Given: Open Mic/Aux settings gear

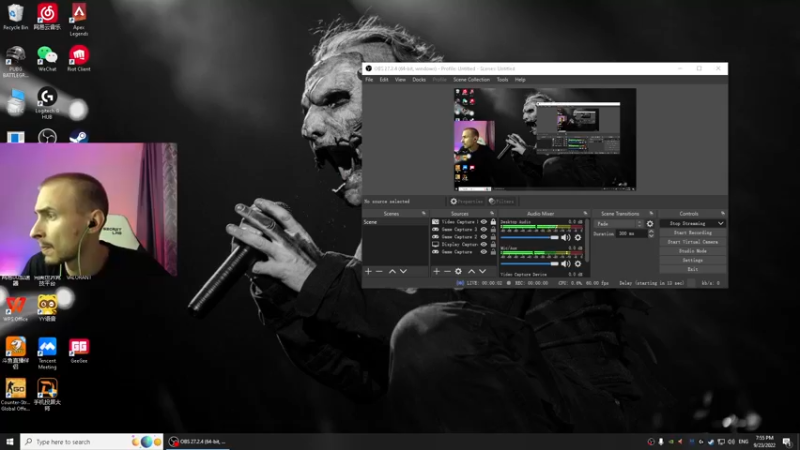Looking at the screenshot, I should coord(578,264).
